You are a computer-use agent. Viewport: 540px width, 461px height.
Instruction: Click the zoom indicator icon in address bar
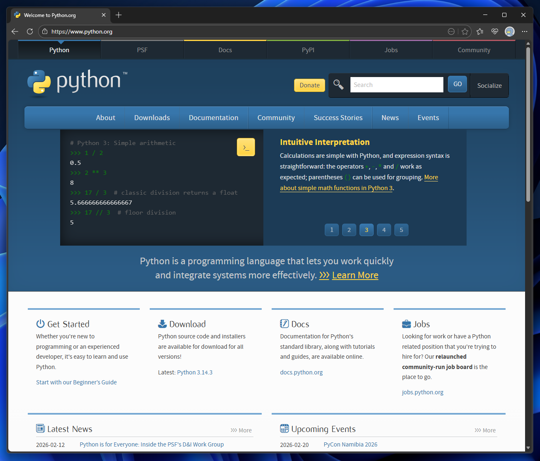pos(451,32)
